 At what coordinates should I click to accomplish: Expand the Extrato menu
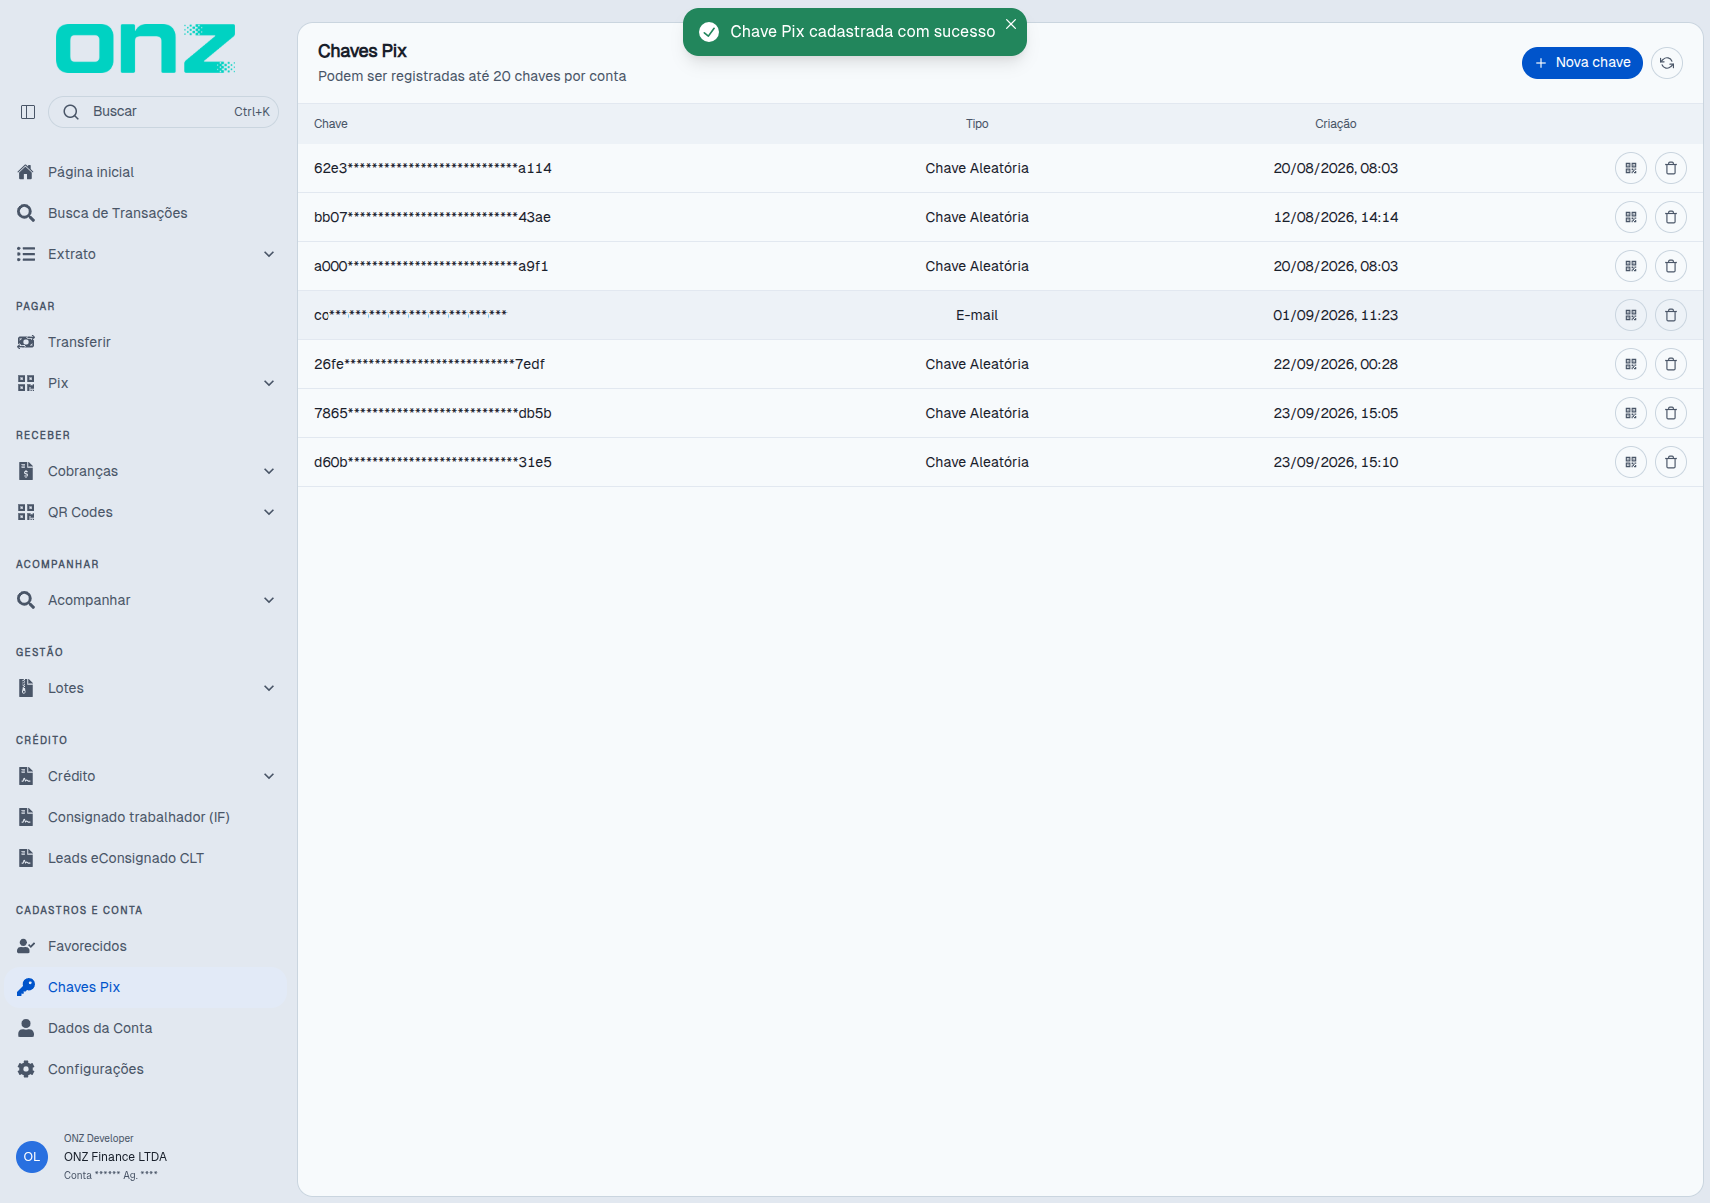coord(146,254)
